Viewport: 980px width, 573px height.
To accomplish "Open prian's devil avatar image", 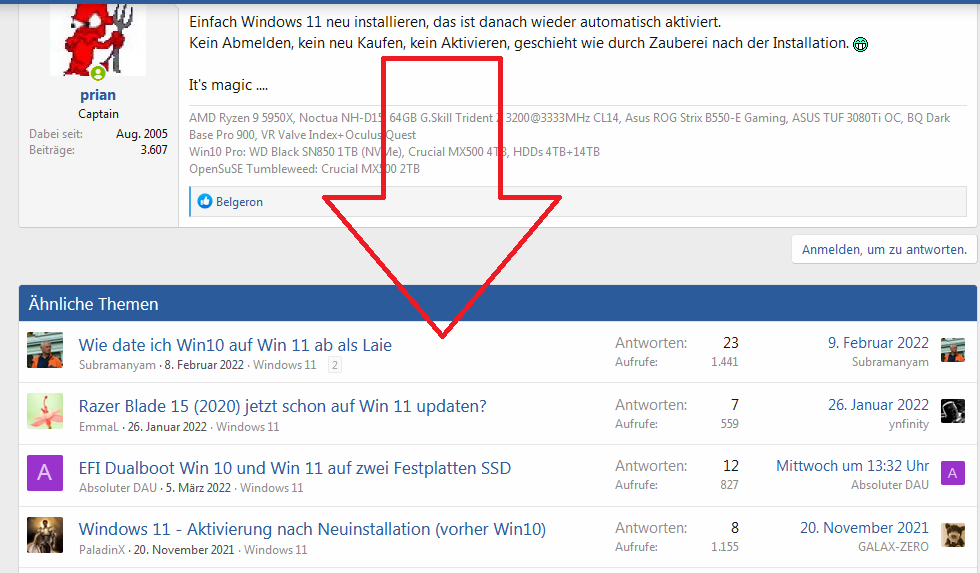I will (98, 40).
